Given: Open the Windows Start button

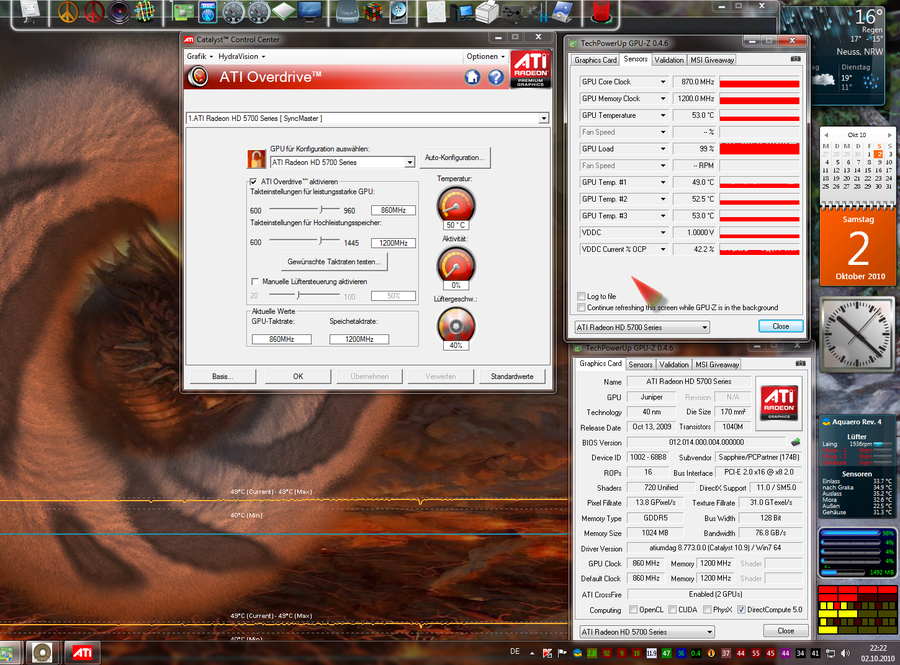Looking at the screenshot, I should point(7,653).
